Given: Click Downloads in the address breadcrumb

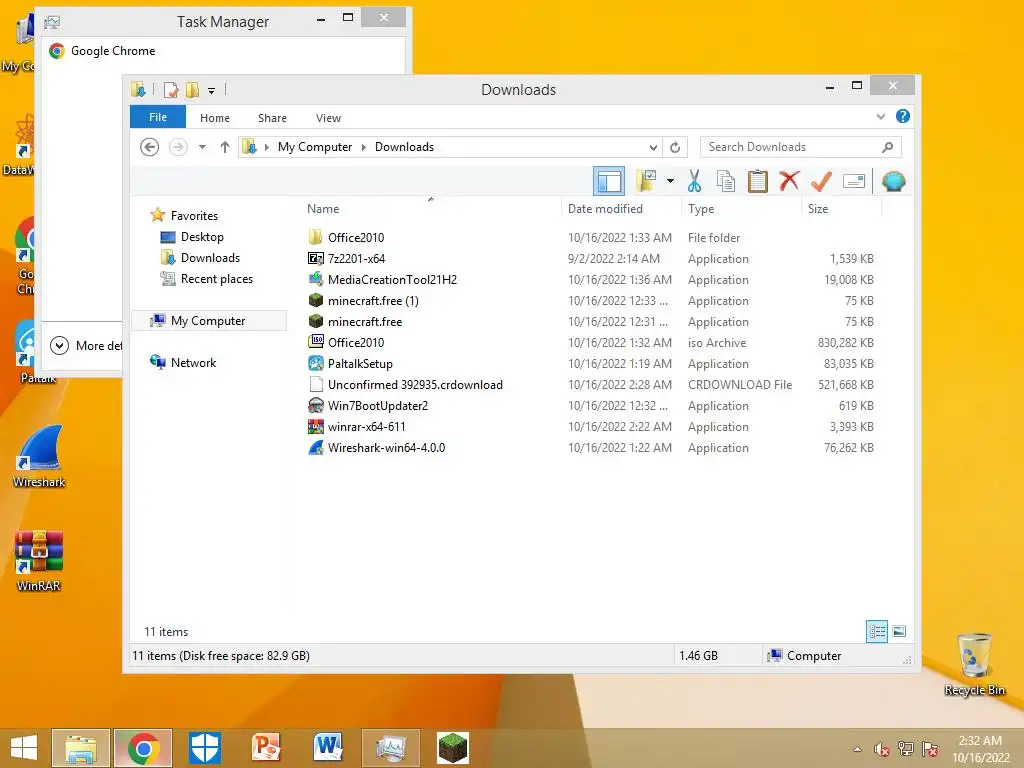Looking at the screenshot, I should (x=404, y=147).
